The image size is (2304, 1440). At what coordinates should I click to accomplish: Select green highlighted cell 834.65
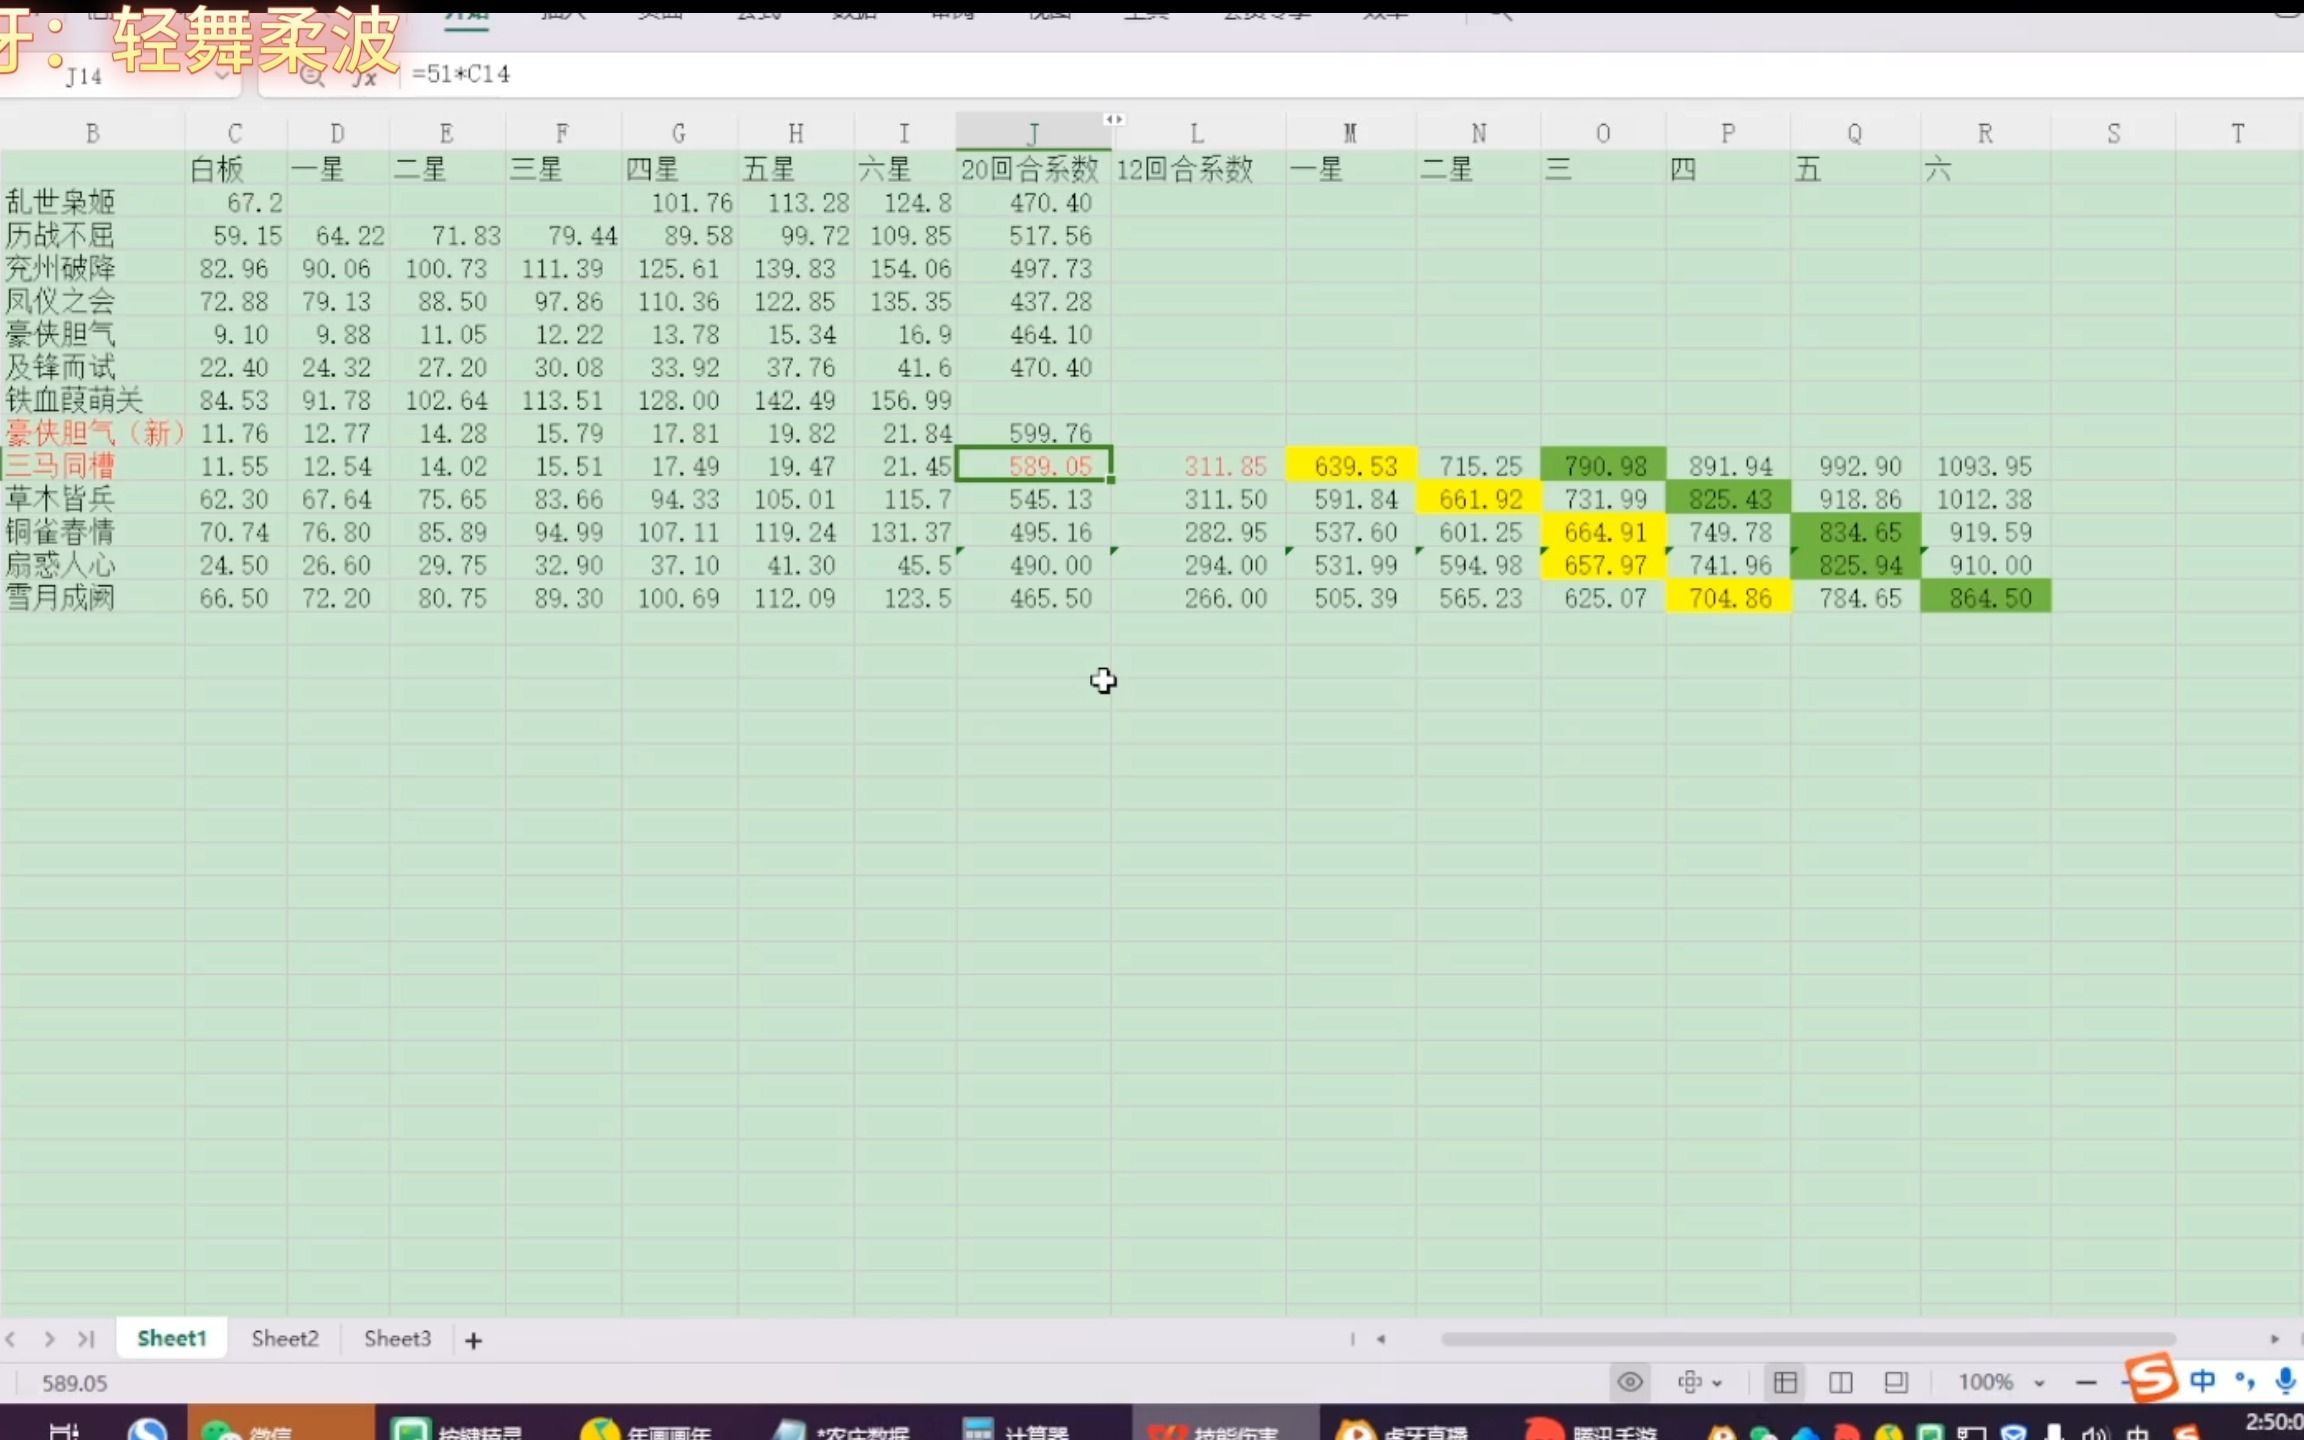coord(1855,531)
